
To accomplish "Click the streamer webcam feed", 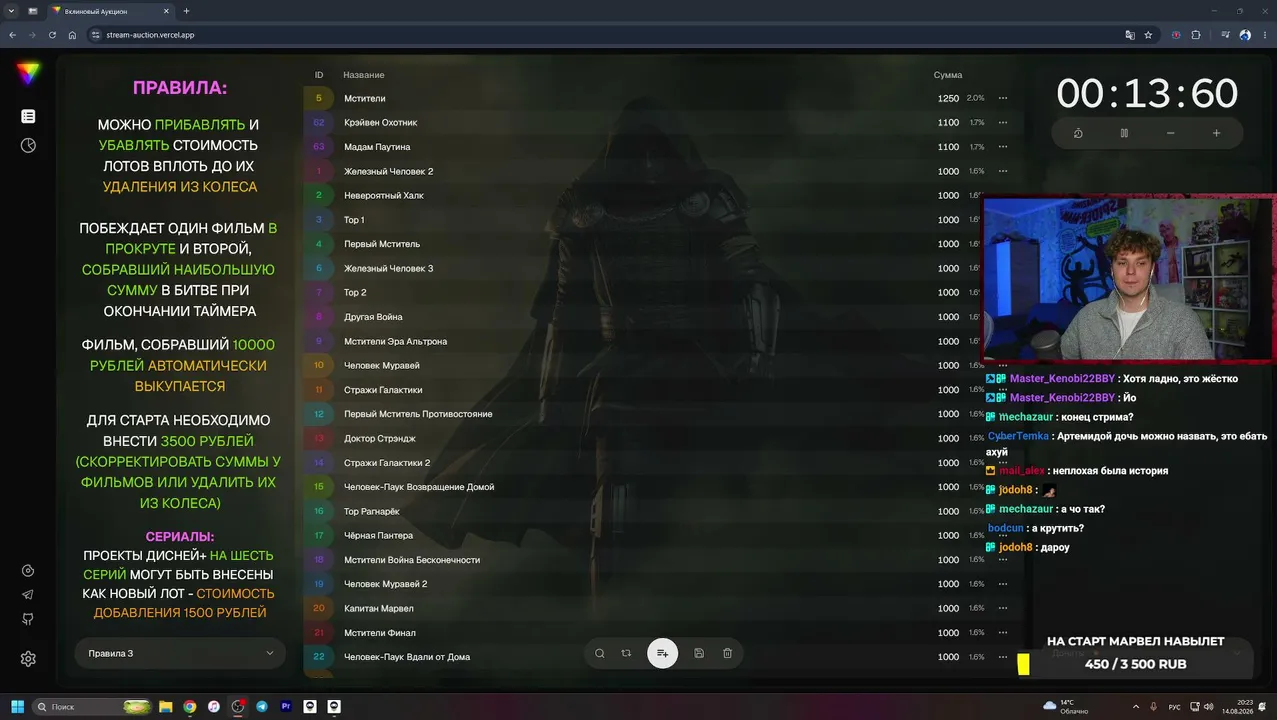I will pyautogui.click(x=1129, y=277).
